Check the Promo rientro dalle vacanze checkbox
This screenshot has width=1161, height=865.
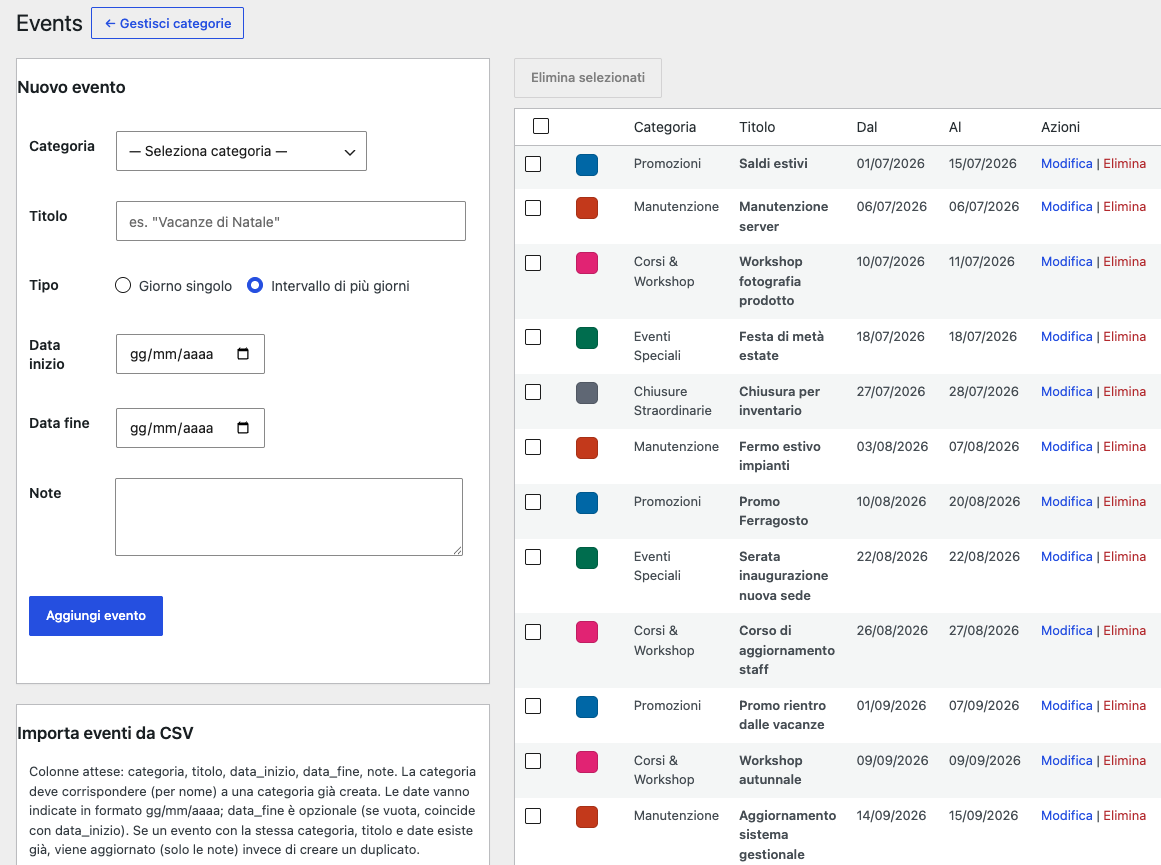click(533, 706)
